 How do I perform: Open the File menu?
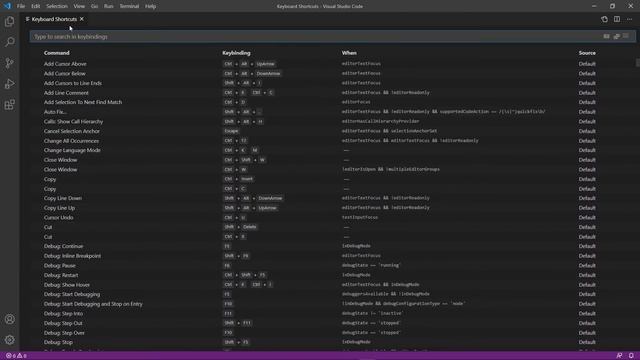[21, 6]
